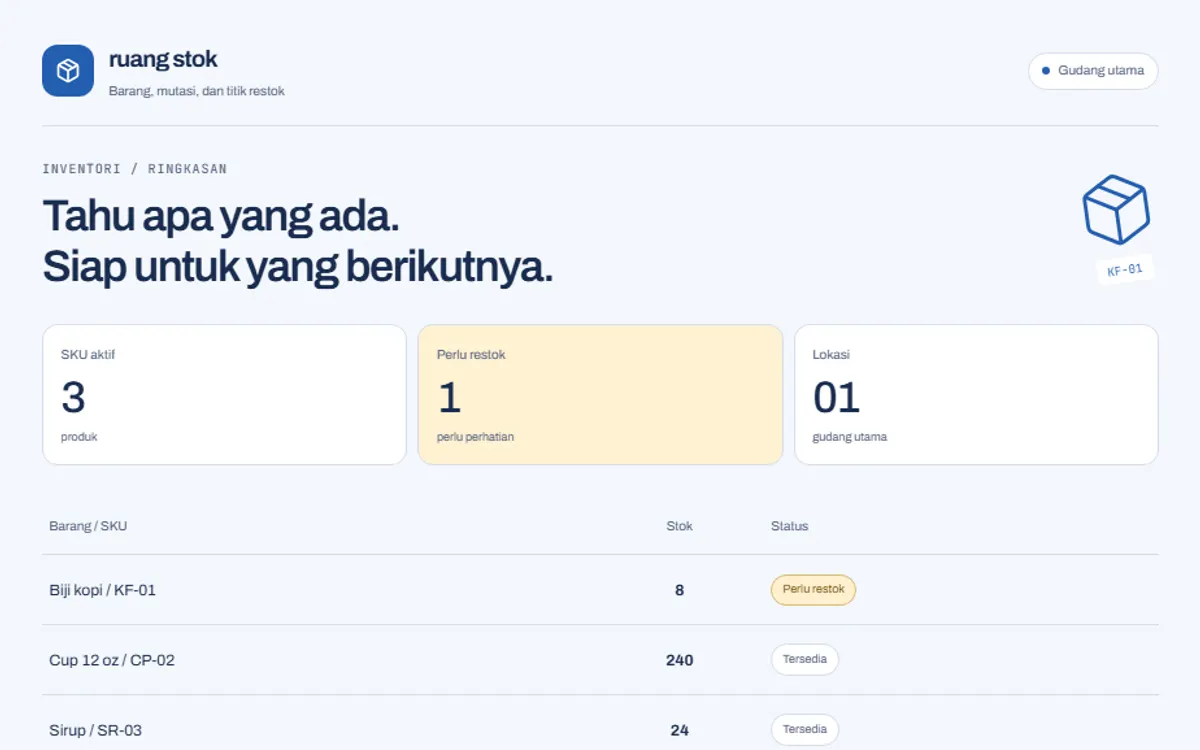1200x750 pixels.
Task: Select the Cup 12 oz / CP-02 row
Action: coord(600,660)
